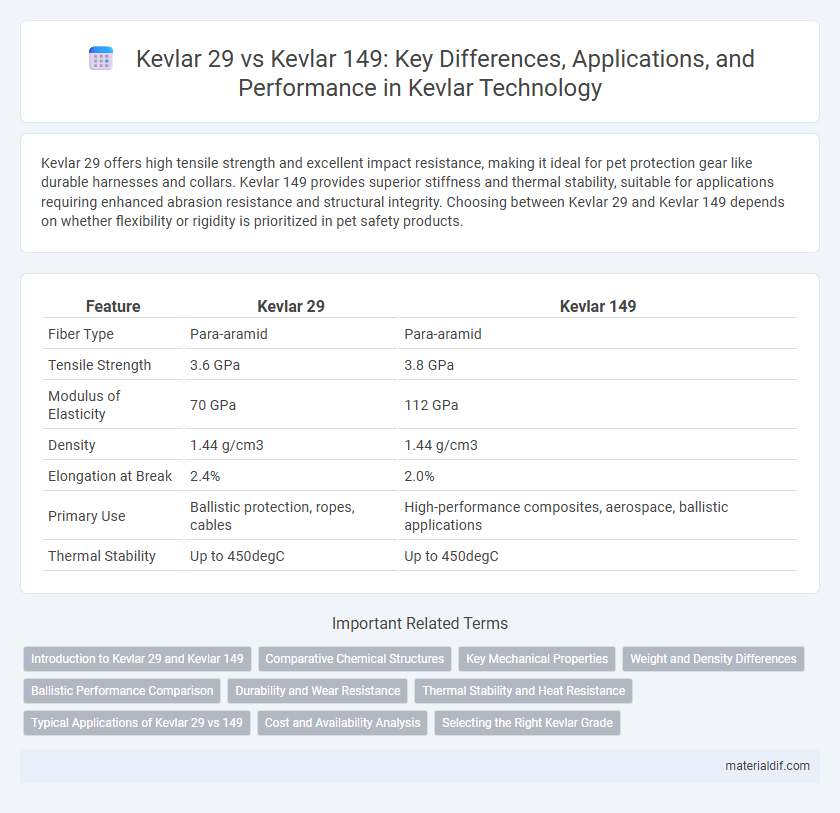Select the 'Density' row label
Image resolution: width=840 pixels, height=813 pixels.
pos(72,445)
